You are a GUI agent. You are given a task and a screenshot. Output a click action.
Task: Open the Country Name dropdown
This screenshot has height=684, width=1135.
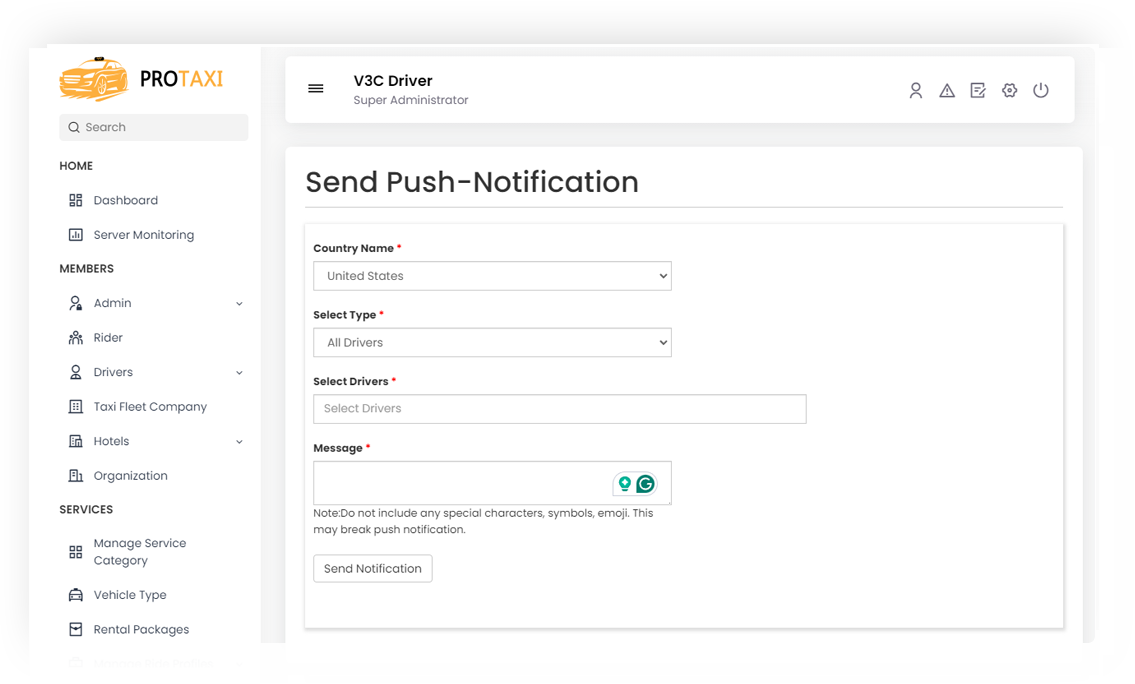click(x=492, y=276)
